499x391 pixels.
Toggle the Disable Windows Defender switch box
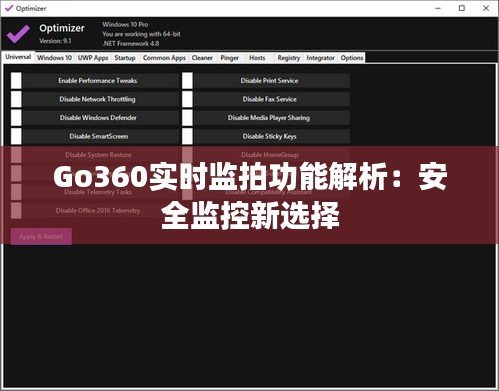16,118
